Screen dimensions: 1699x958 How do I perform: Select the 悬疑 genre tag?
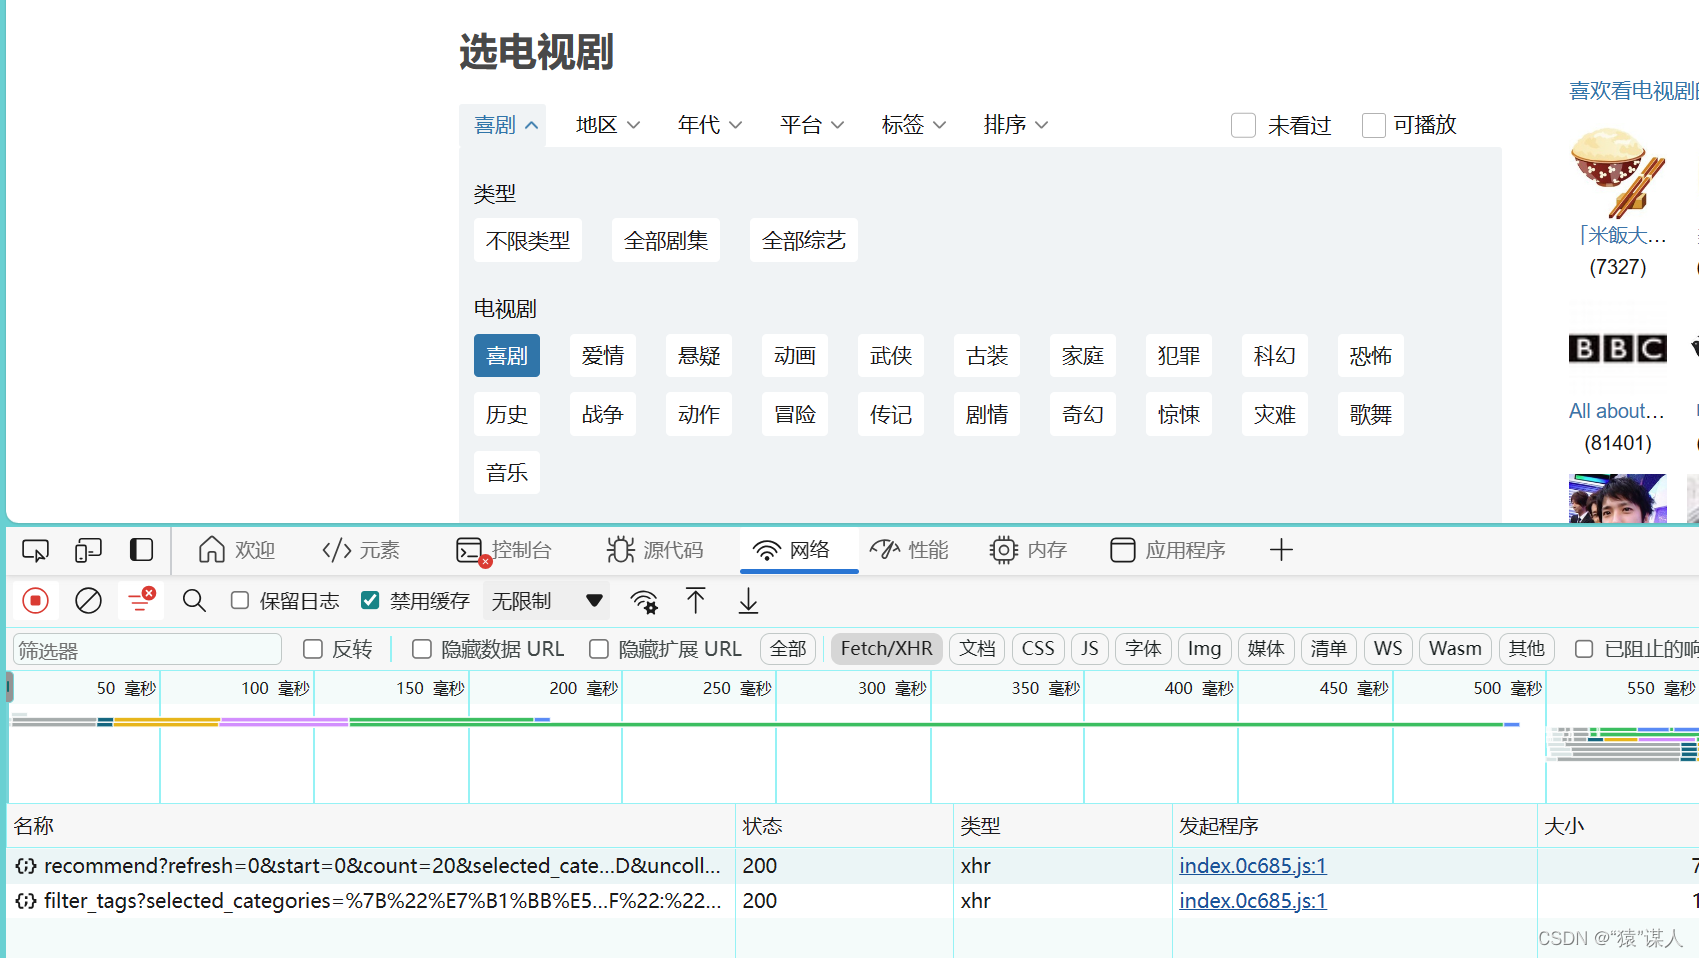(x=699, y=356)
